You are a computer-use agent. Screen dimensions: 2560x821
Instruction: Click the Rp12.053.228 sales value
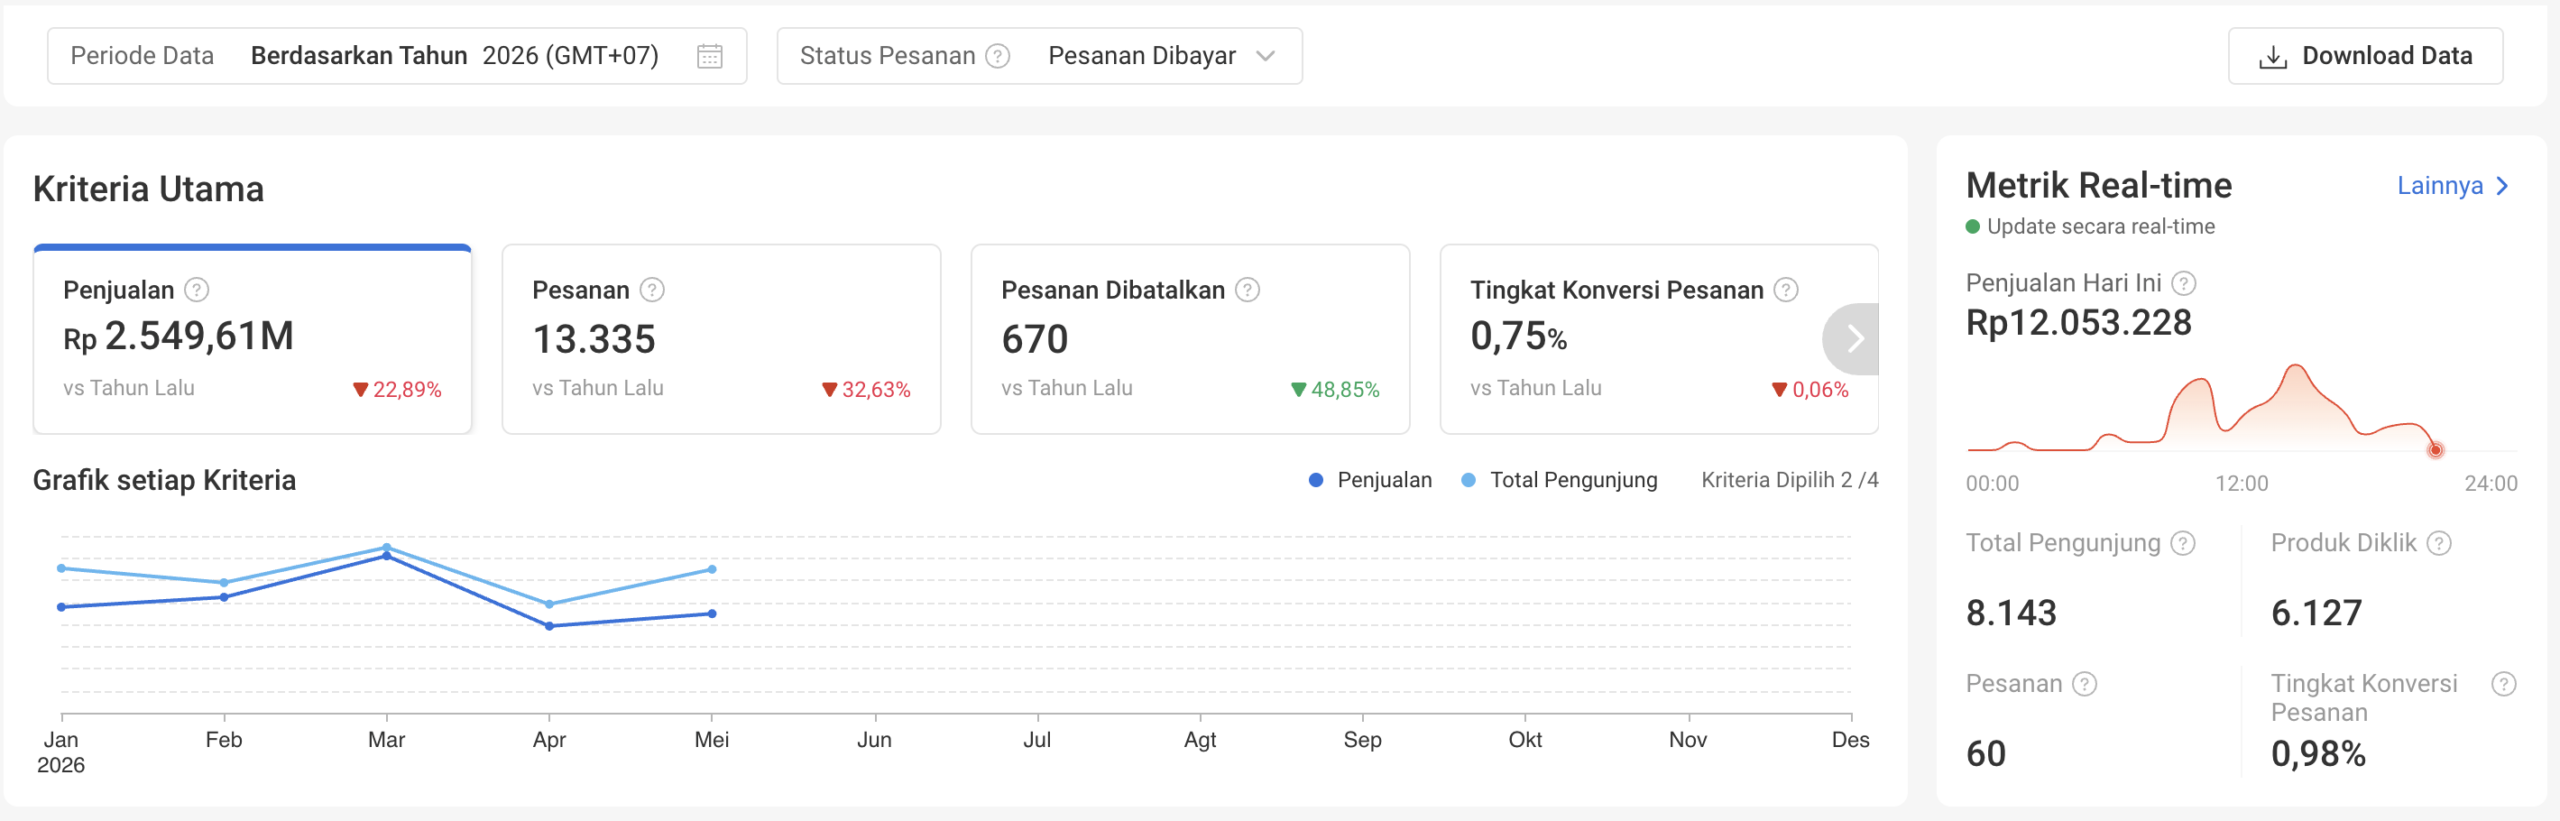(x=2079, y=323)
